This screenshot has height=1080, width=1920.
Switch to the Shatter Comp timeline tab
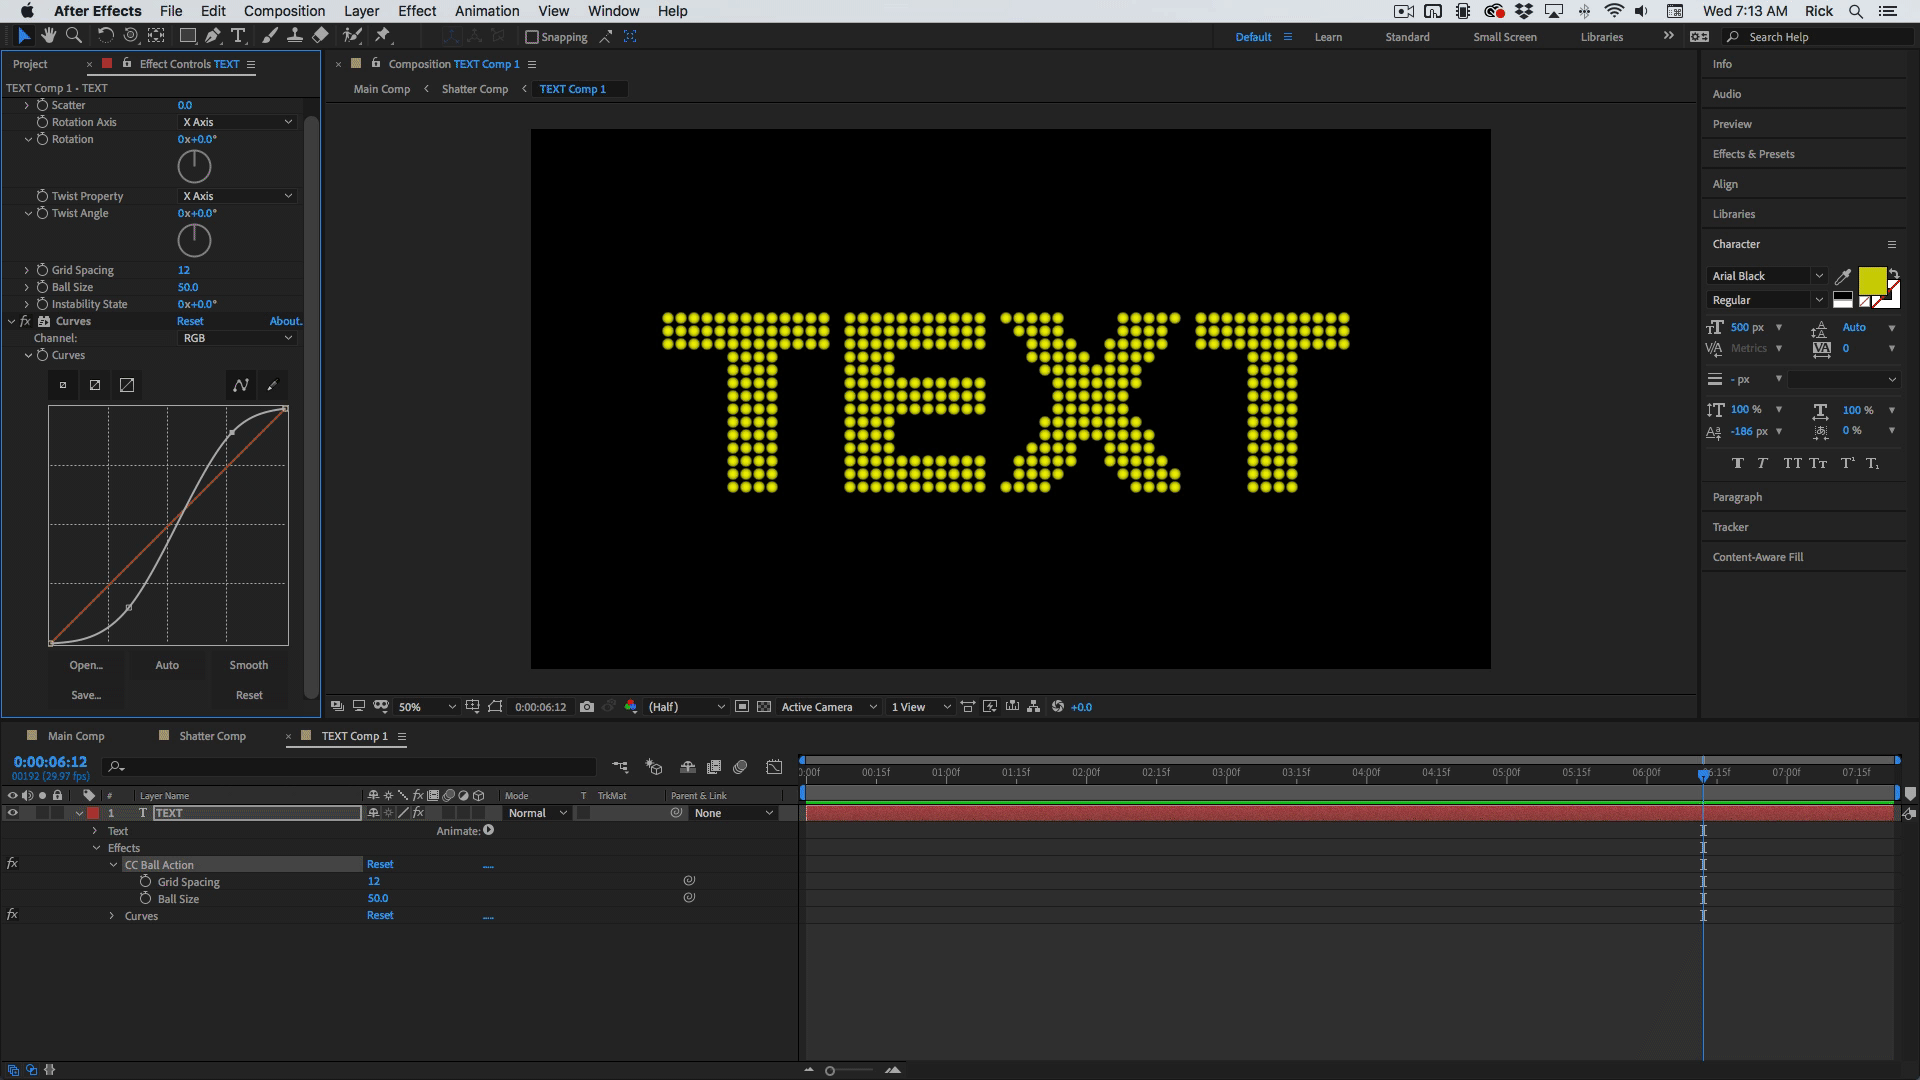(x=212, y=736)
